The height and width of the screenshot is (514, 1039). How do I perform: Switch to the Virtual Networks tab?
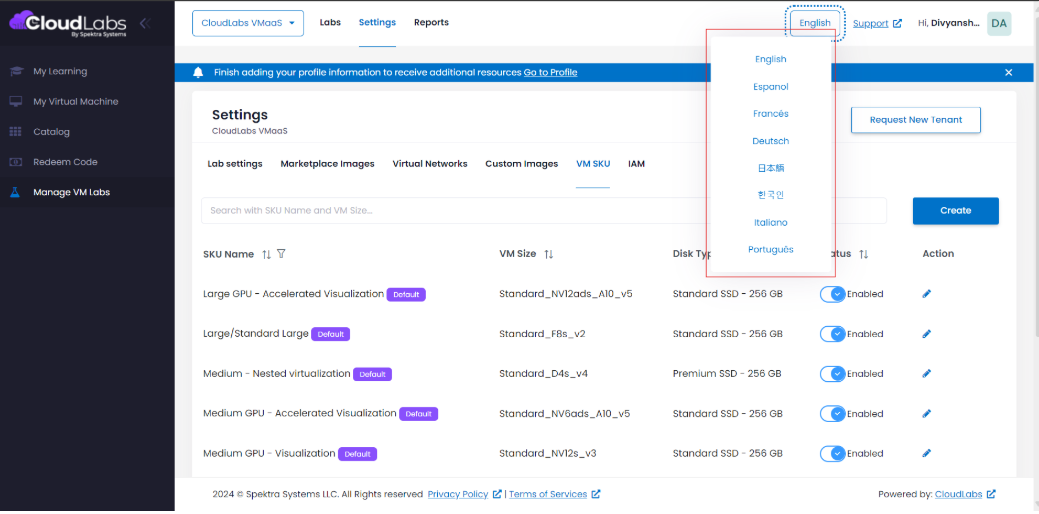[x=430, y=164]
